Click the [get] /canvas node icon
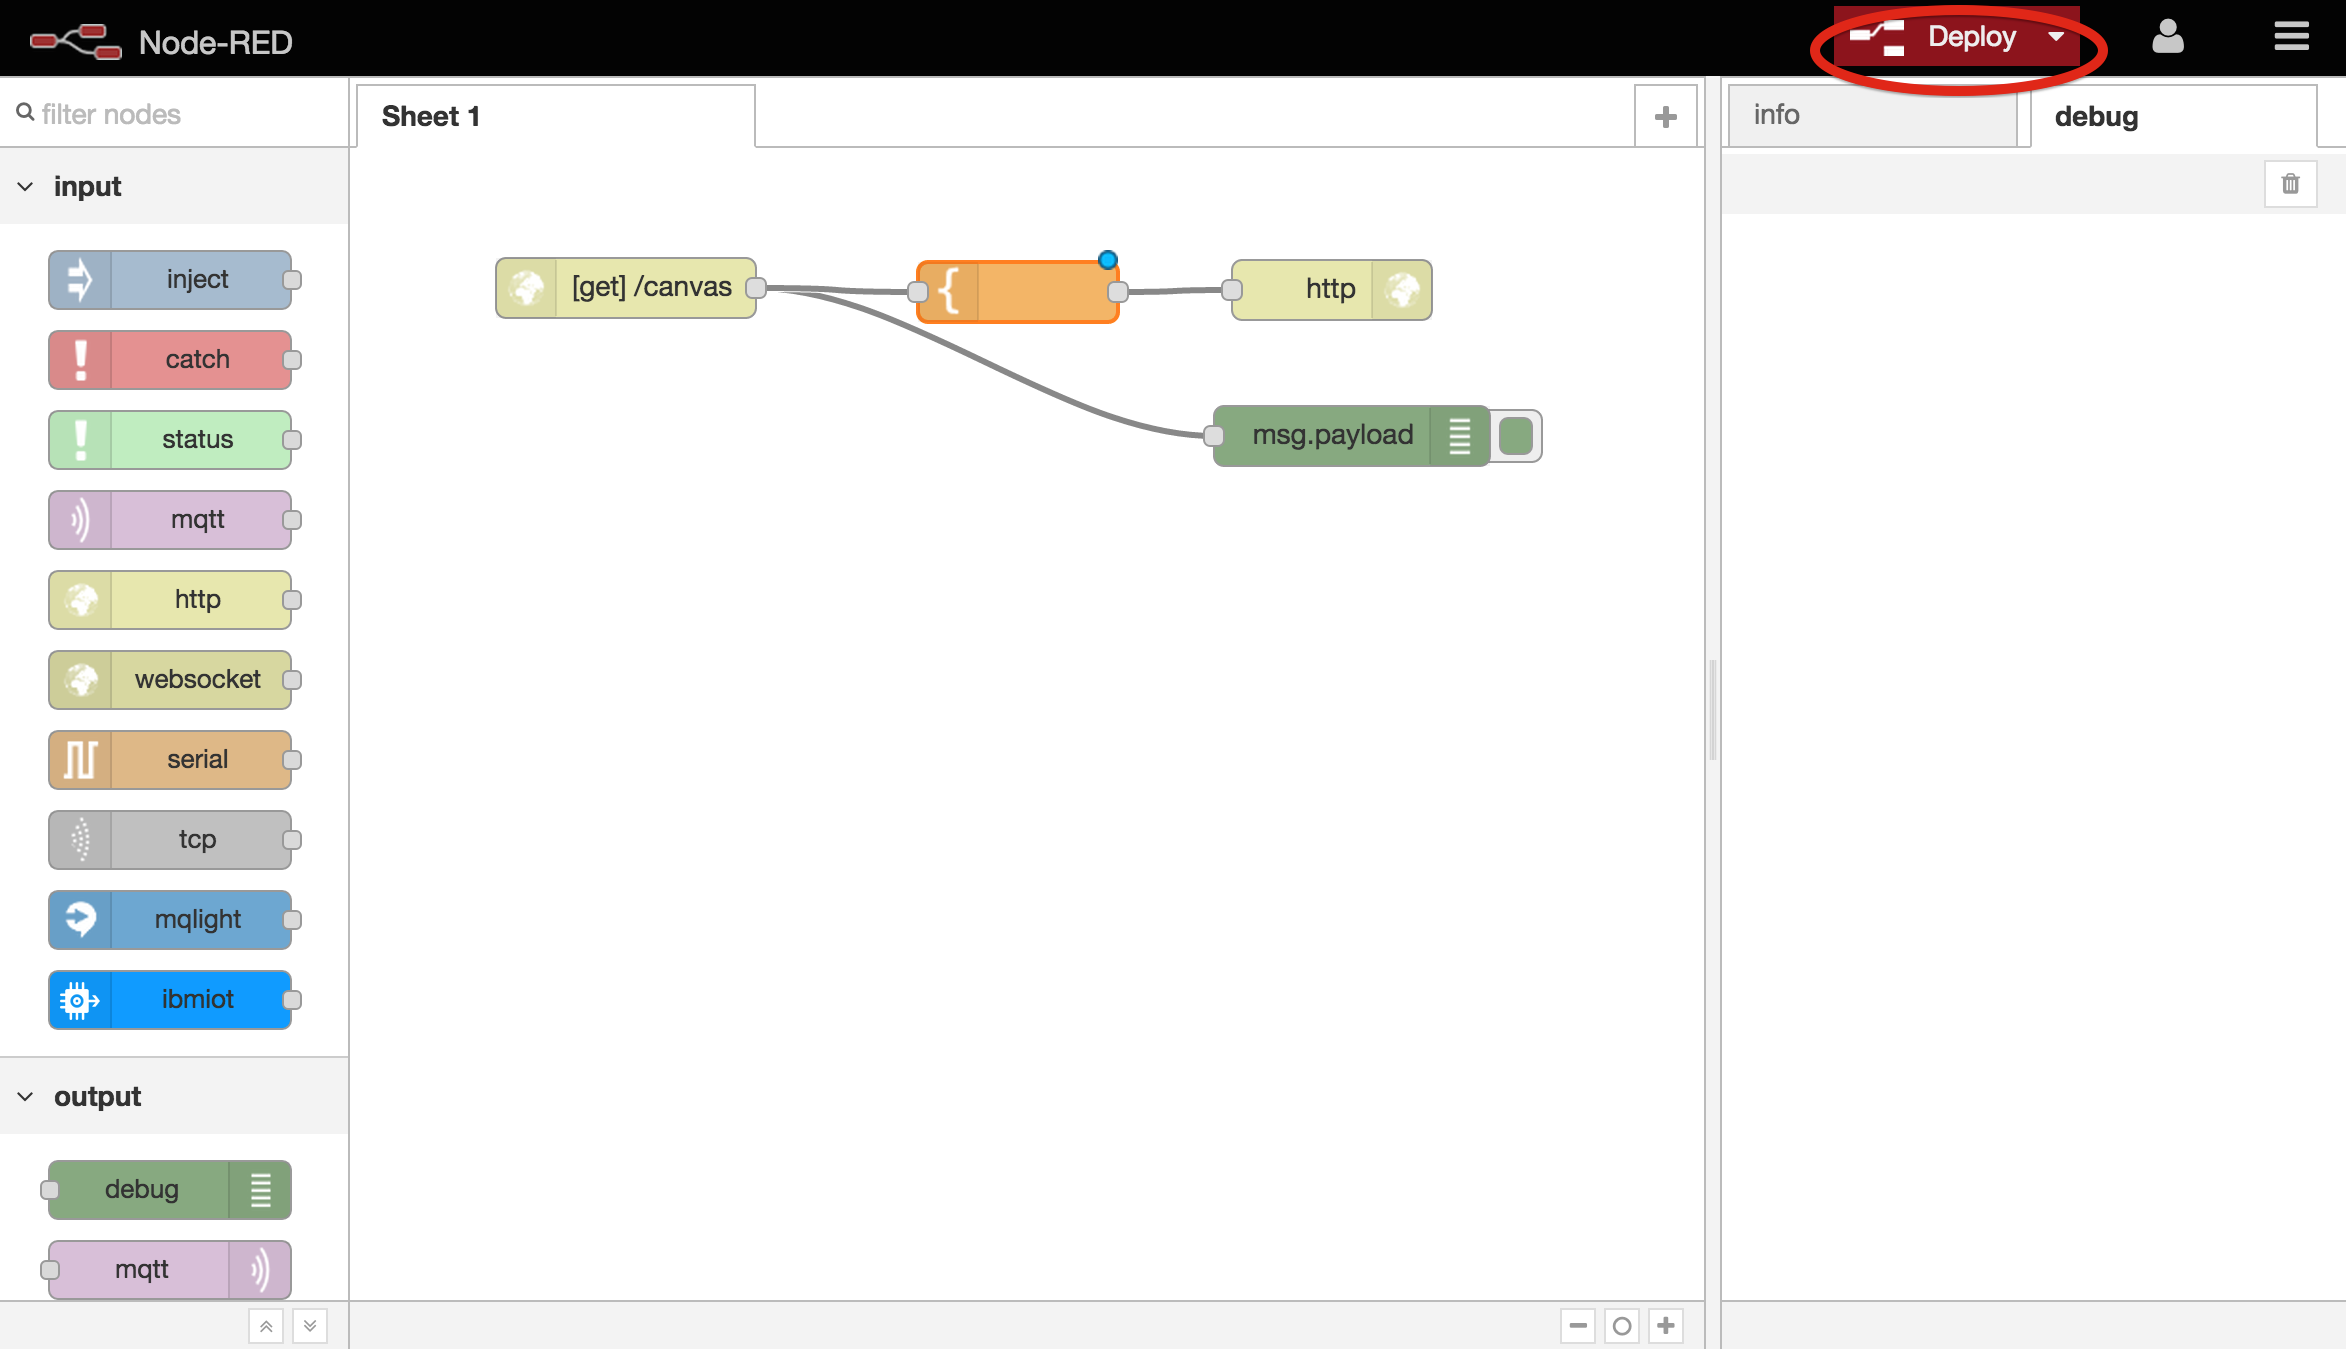 528,287
